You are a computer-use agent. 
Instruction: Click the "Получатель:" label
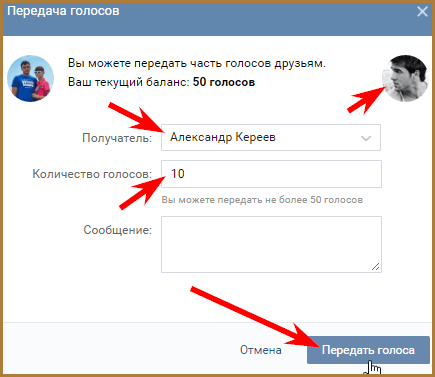click(x=117, y=138)
